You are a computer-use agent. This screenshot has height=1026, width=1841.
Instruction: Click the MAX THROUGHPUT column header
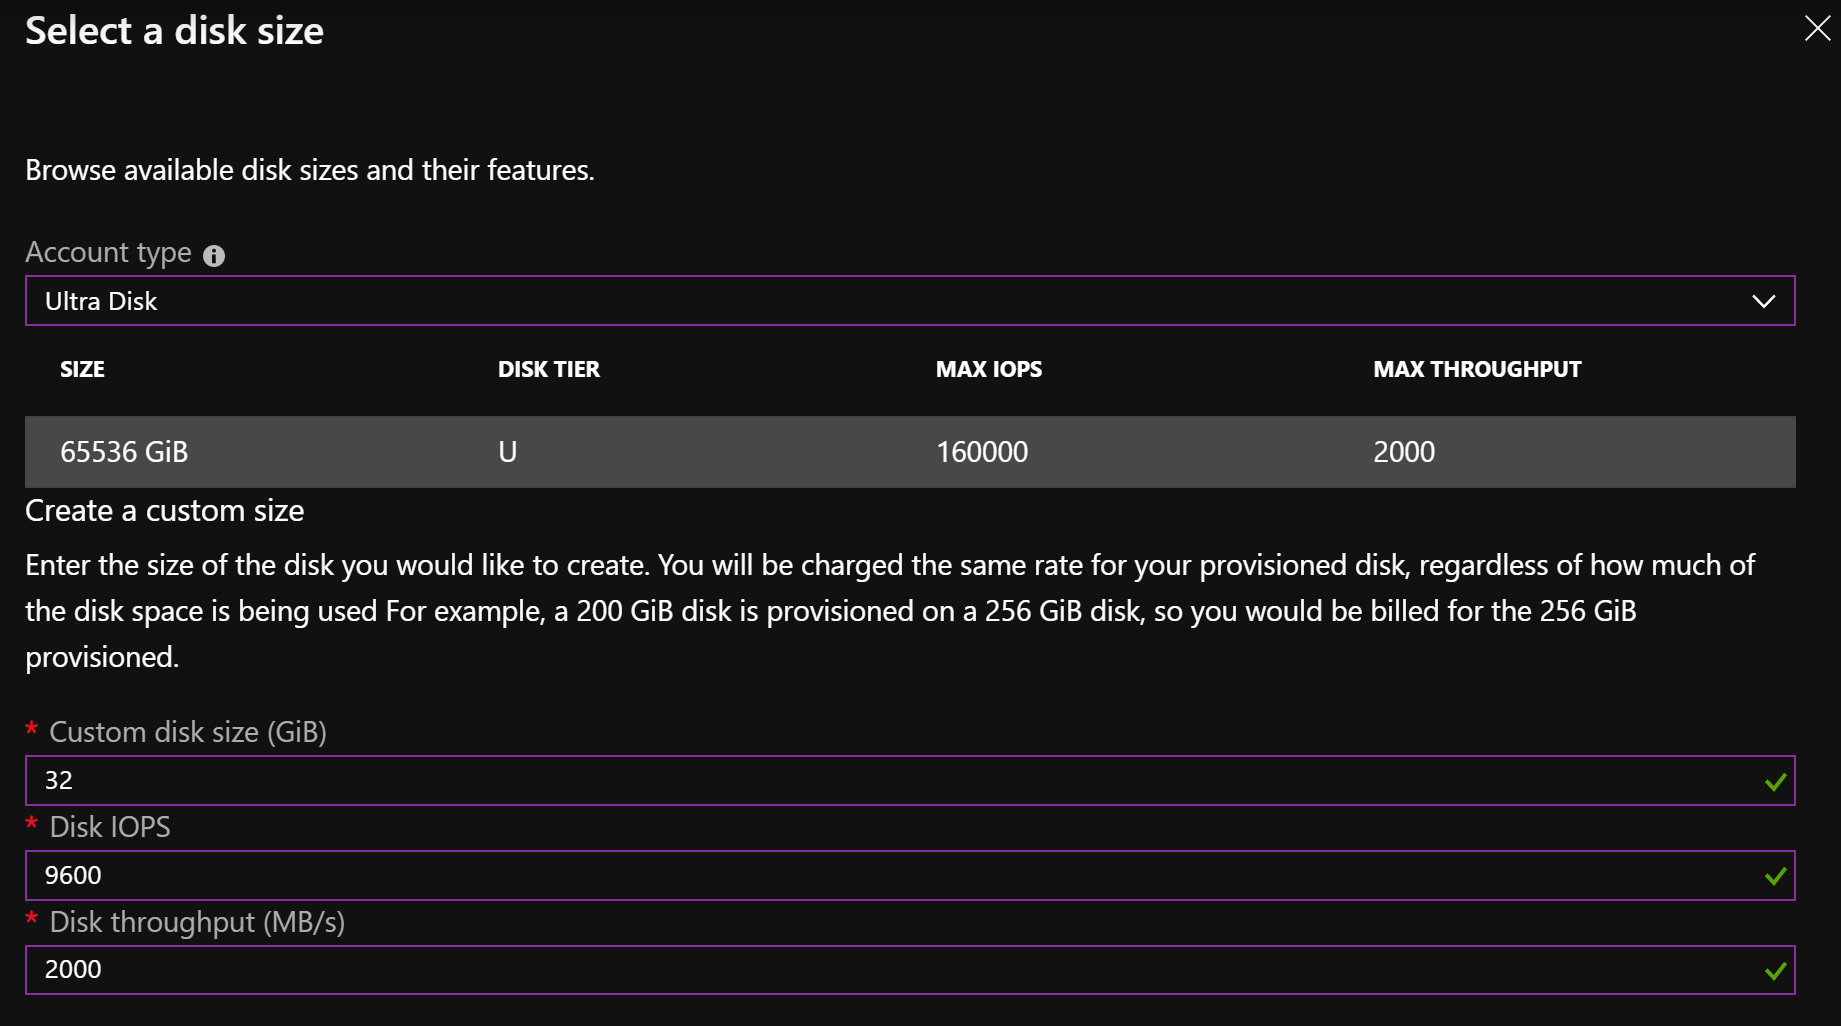(1476, 369)
